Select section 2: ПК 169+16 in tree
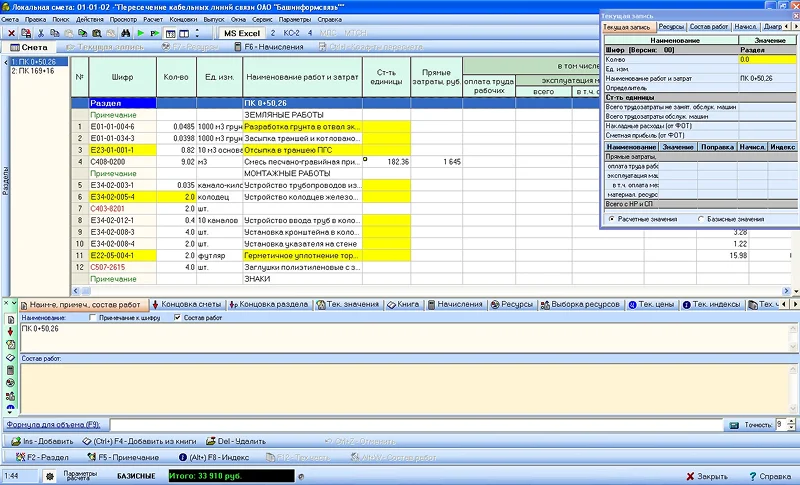The image size is (800, 485). click(34, 72)
